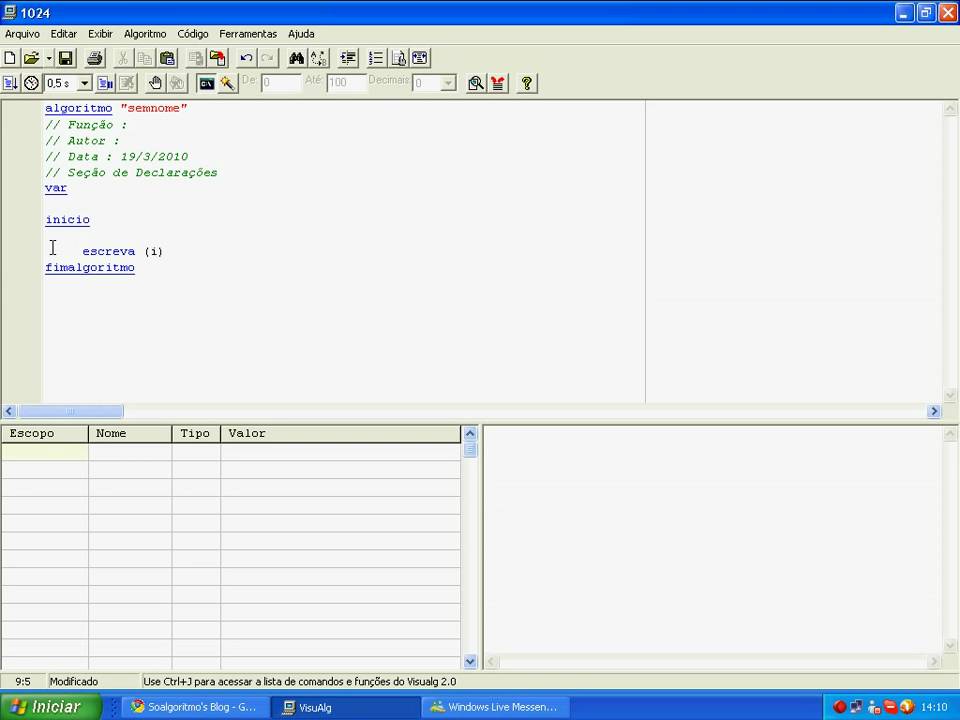960x720 pixels.
Task: Click the folder with red clipboard icon
Action: click(x=218, y=58)
